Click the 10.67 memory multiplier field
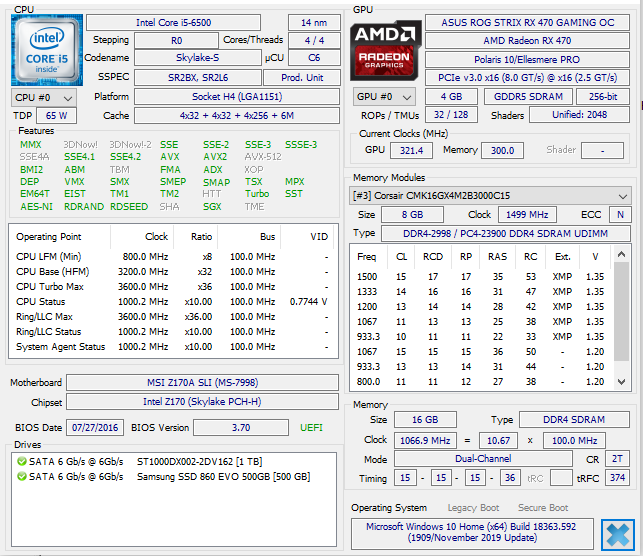 [x=498, y=440]
